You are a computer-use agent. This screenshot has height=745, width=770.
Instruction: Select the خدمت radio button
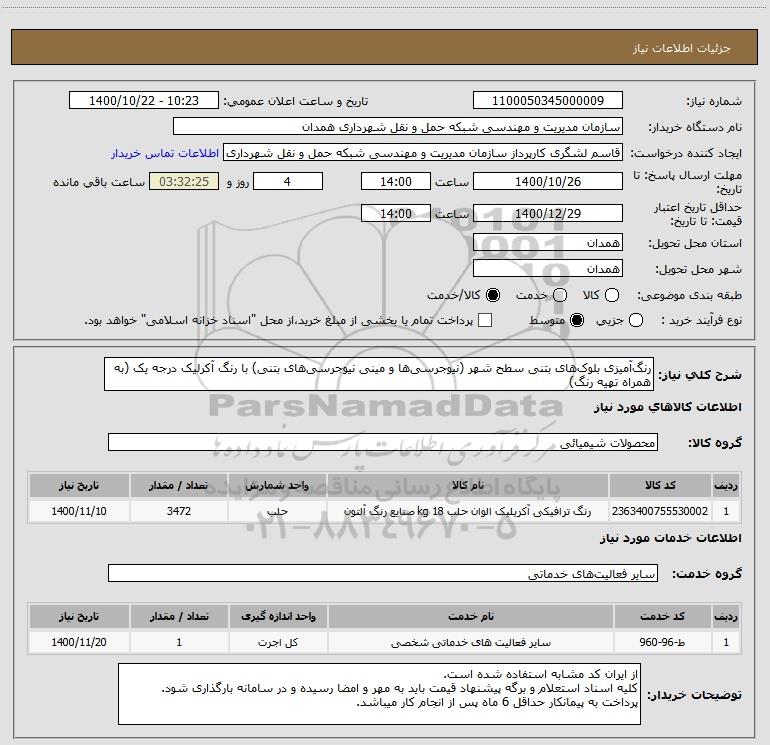pos(560,295)
